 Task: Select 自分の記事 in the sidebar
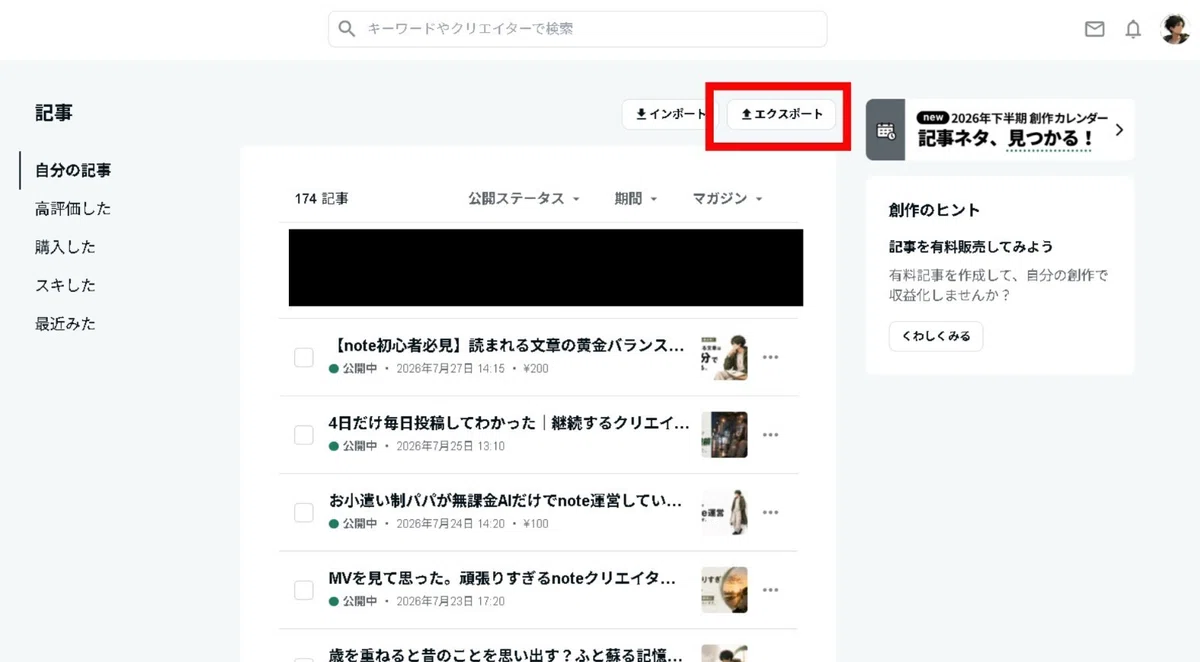coord(73,170)
